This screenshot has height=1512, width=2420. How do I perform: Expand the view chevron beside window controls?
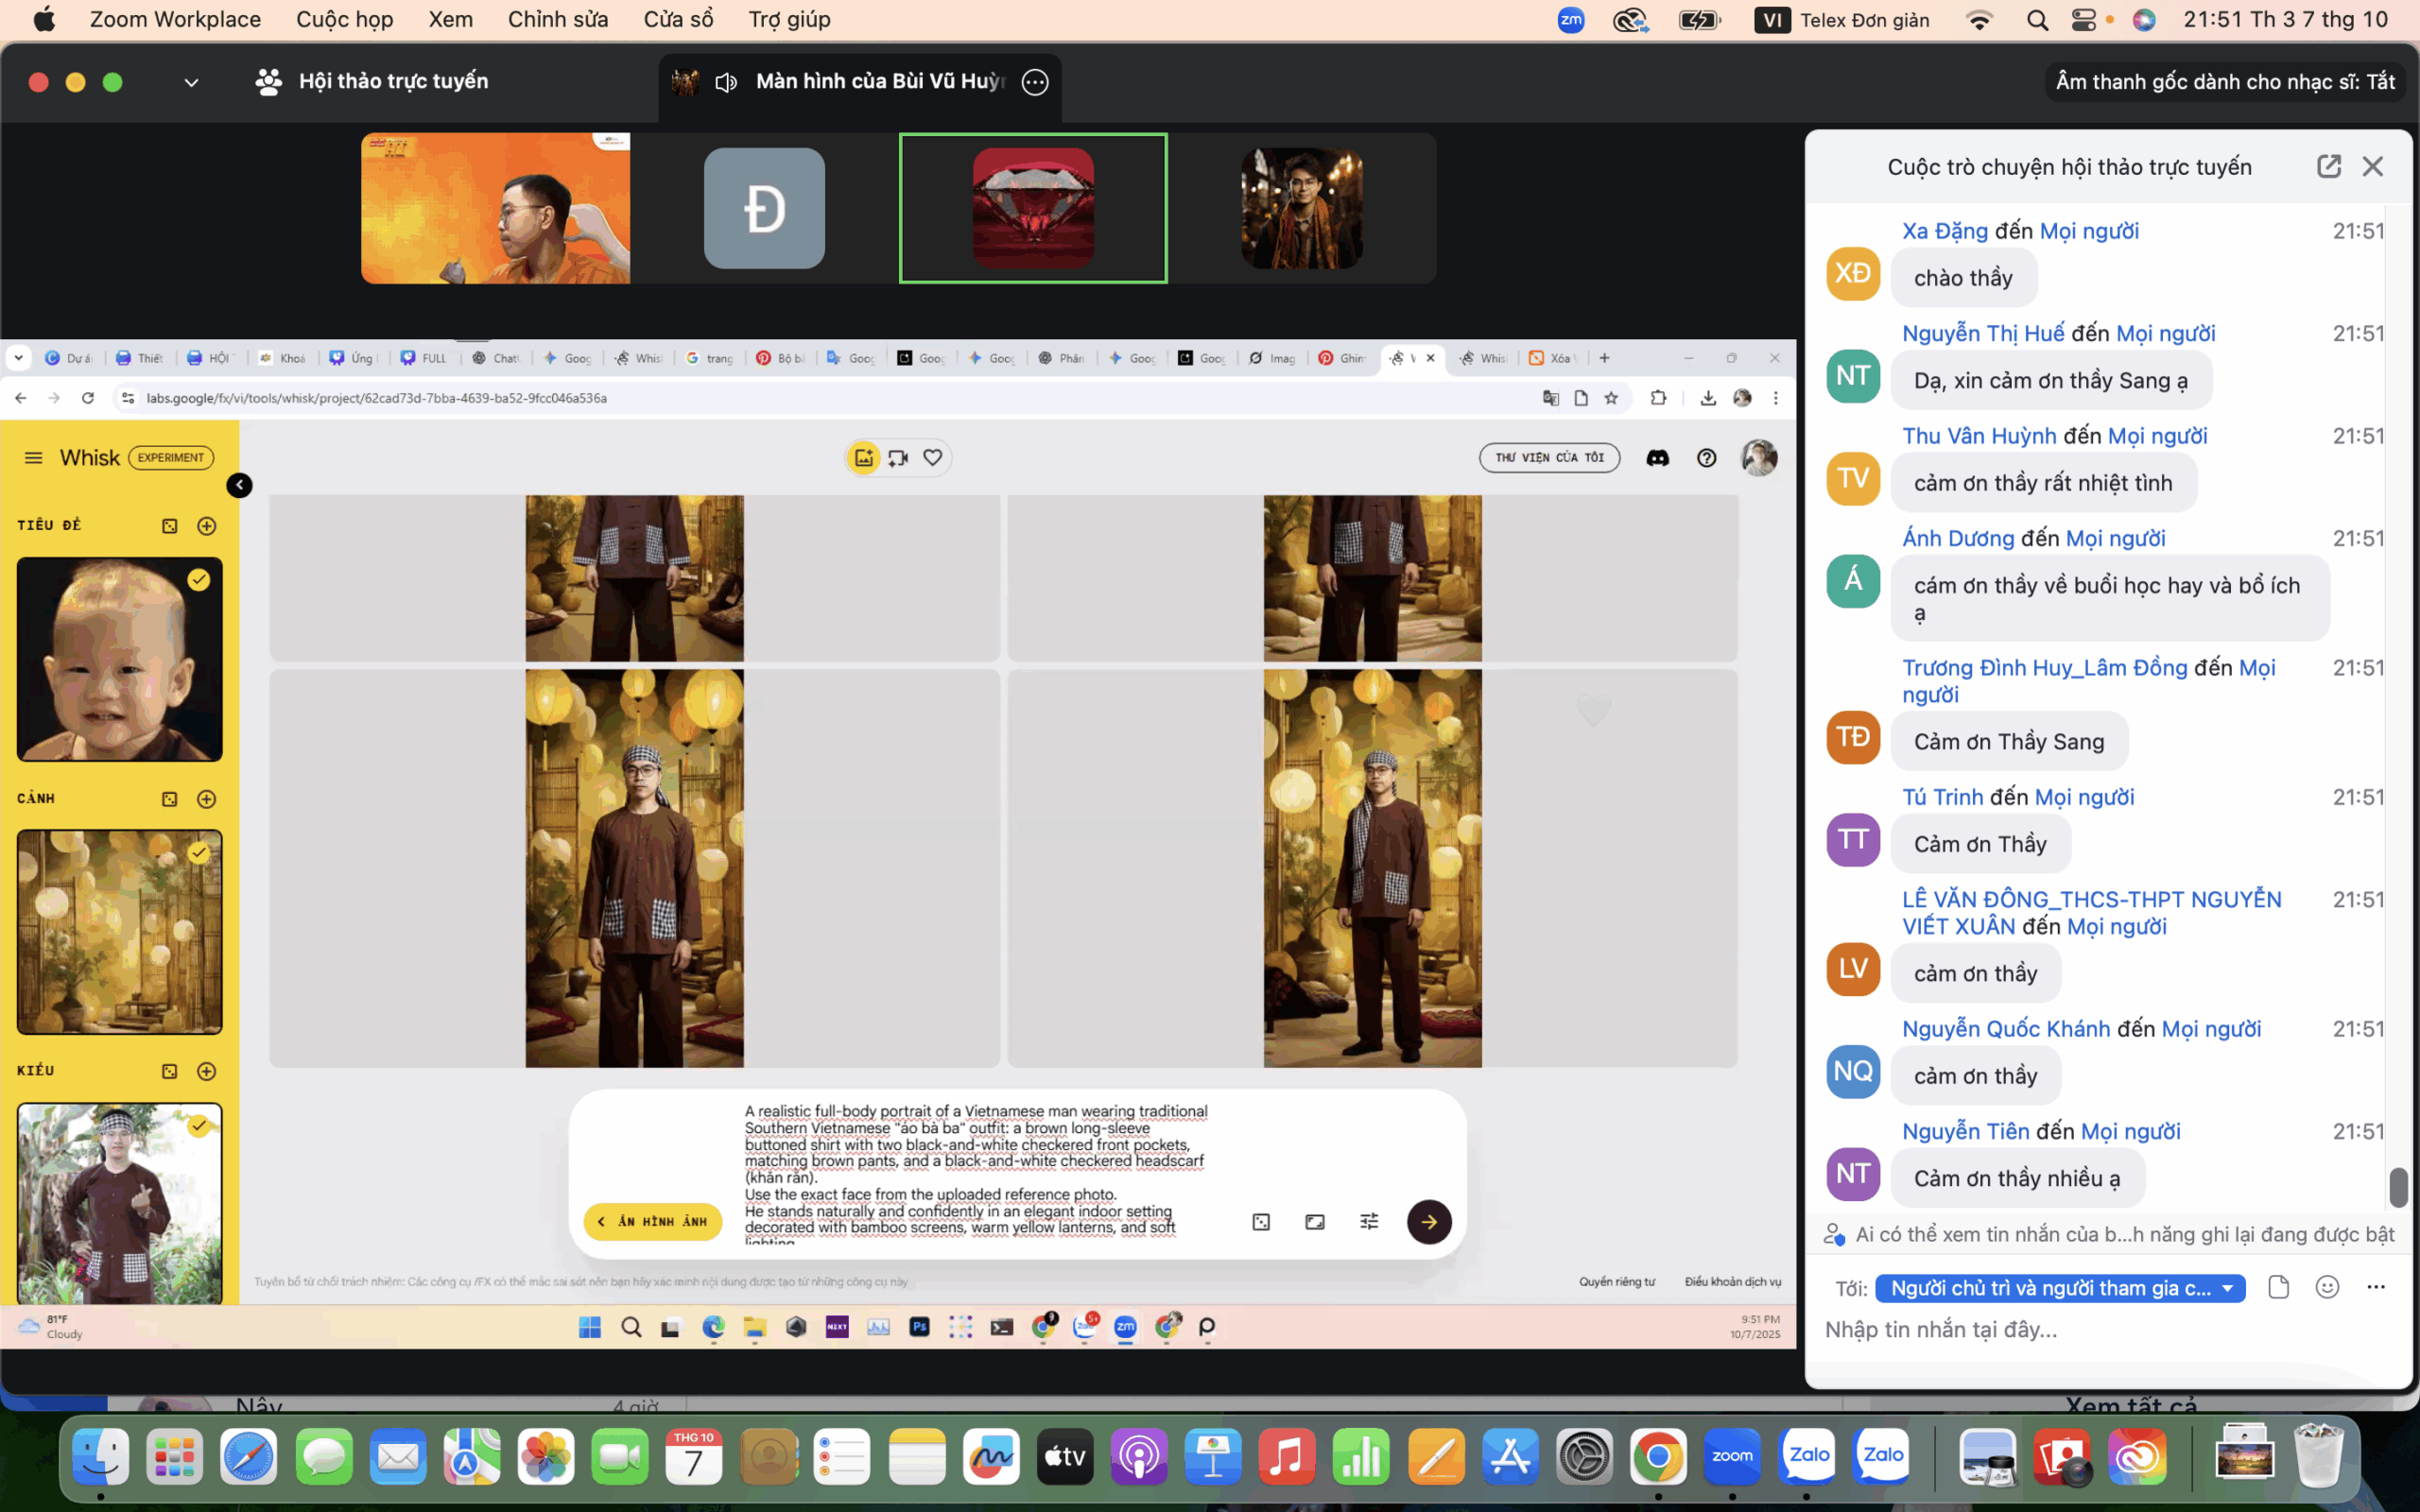(191, 82)
